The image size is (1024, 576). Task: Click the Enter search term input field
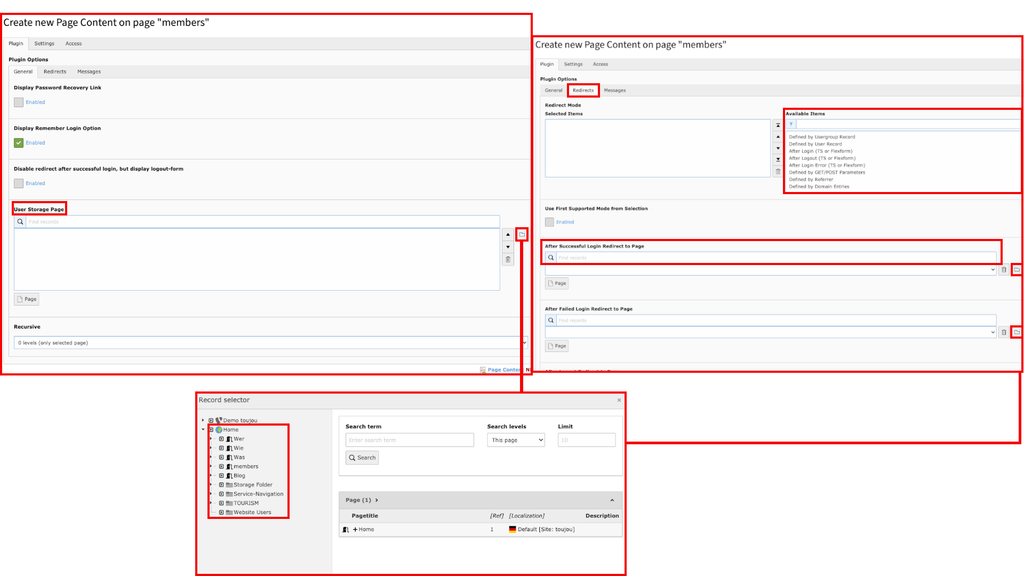[409, 440]
